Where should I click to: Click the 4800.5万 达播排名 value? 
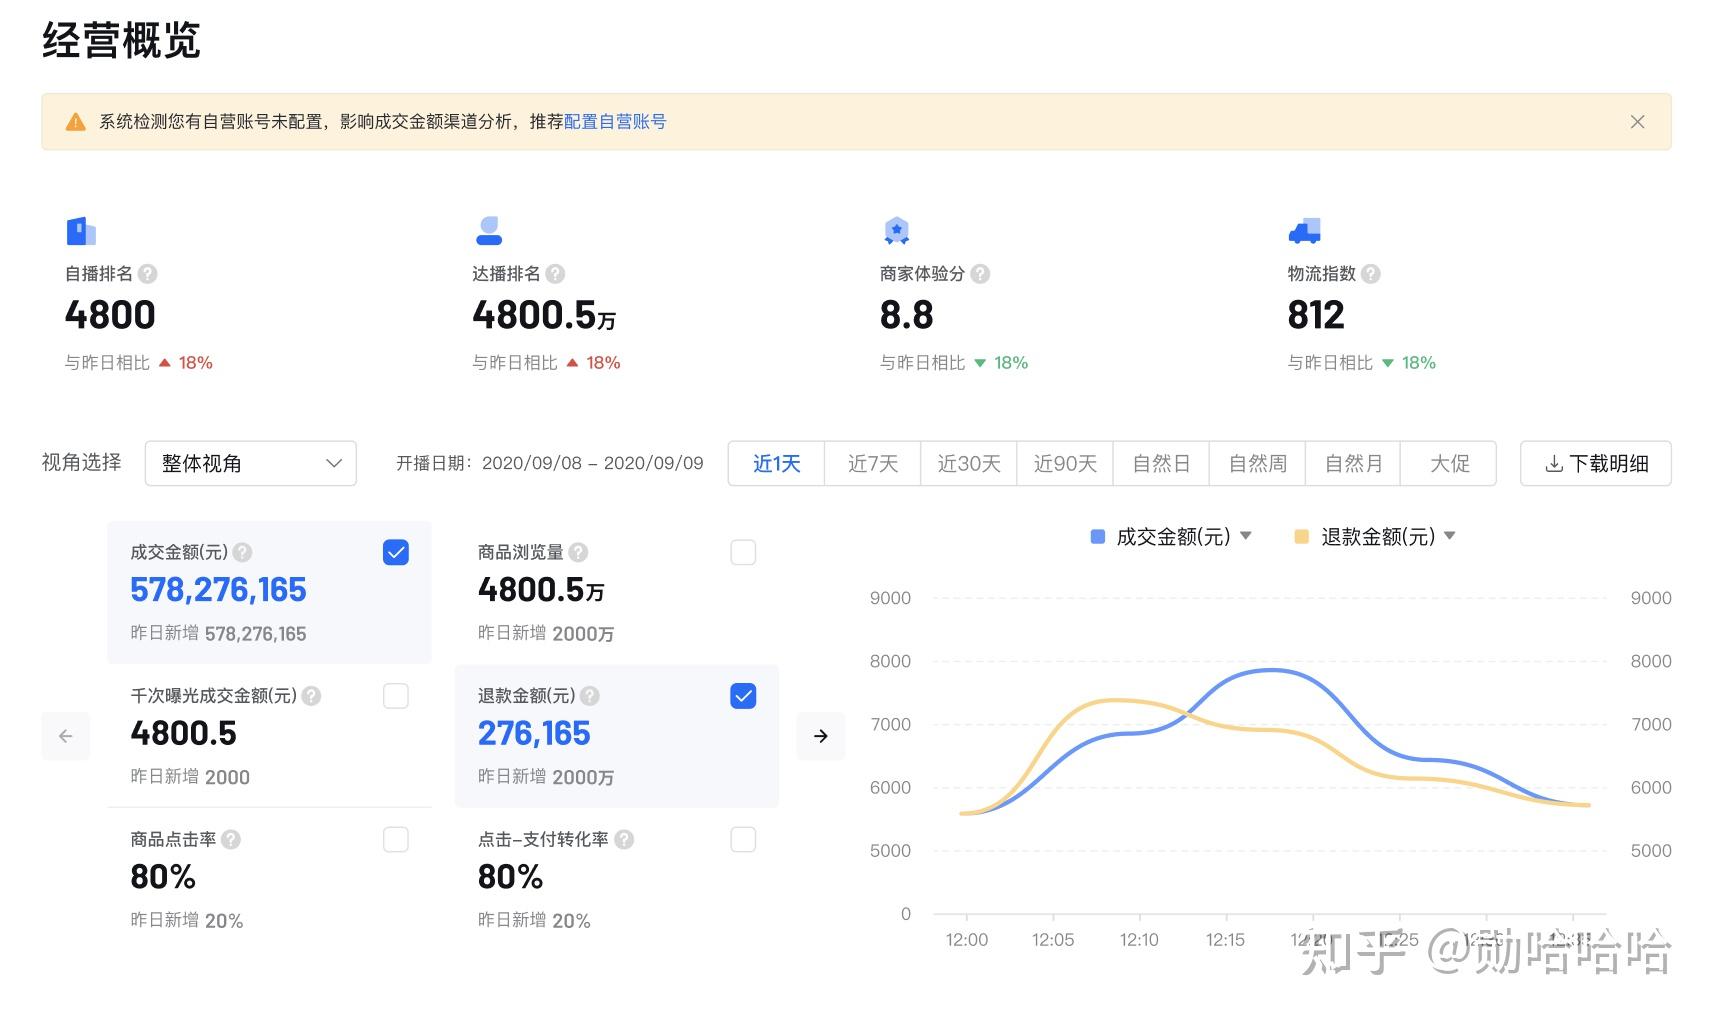click(544, 316)
